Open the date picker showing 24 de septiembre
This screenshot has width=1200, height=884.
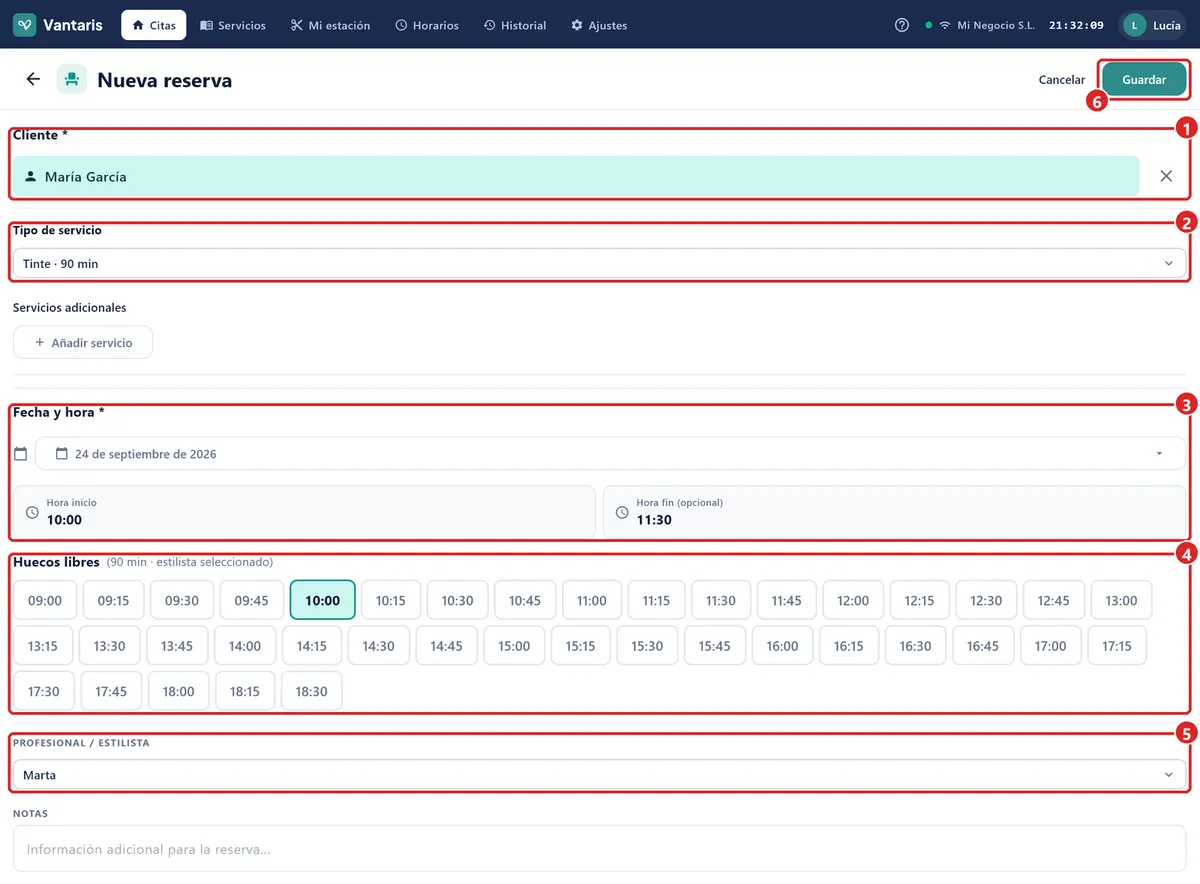coord(610,454)
